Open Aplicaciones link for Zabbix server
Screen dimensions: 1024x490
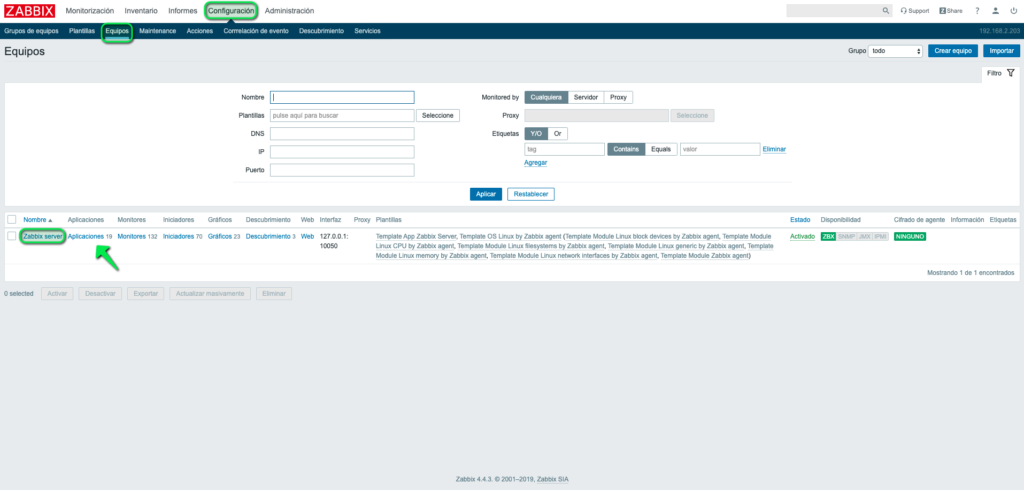point(86,236)
